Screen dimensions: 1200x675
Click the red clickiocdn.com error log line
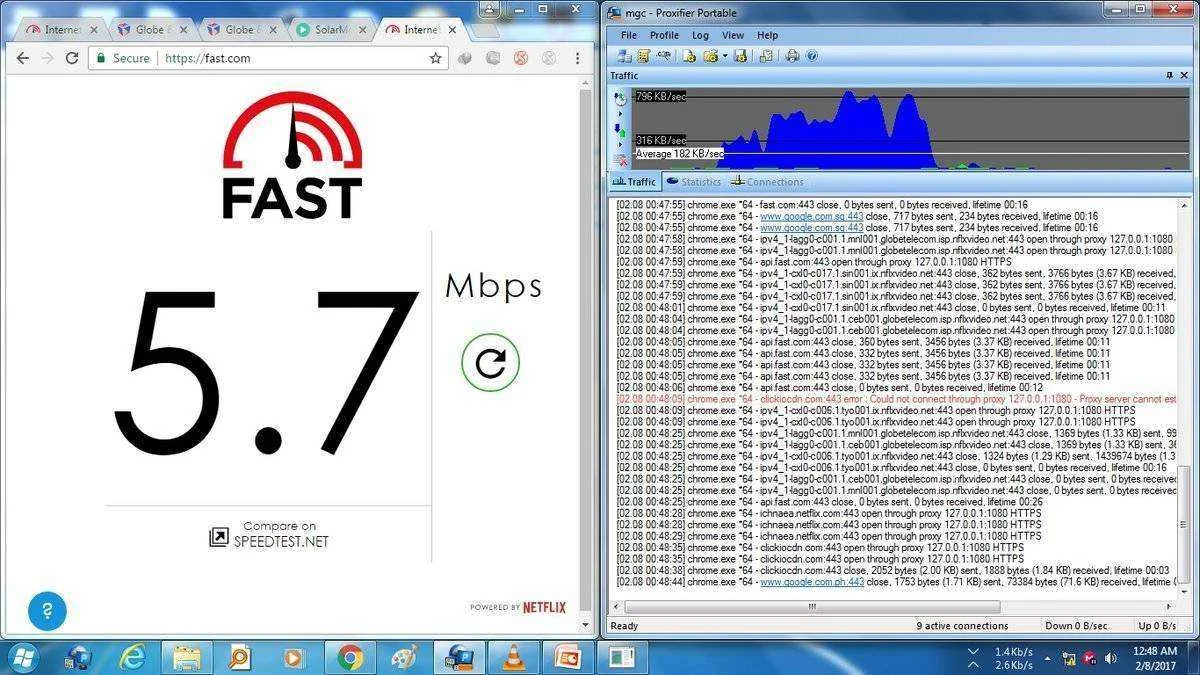pos(896,398)
